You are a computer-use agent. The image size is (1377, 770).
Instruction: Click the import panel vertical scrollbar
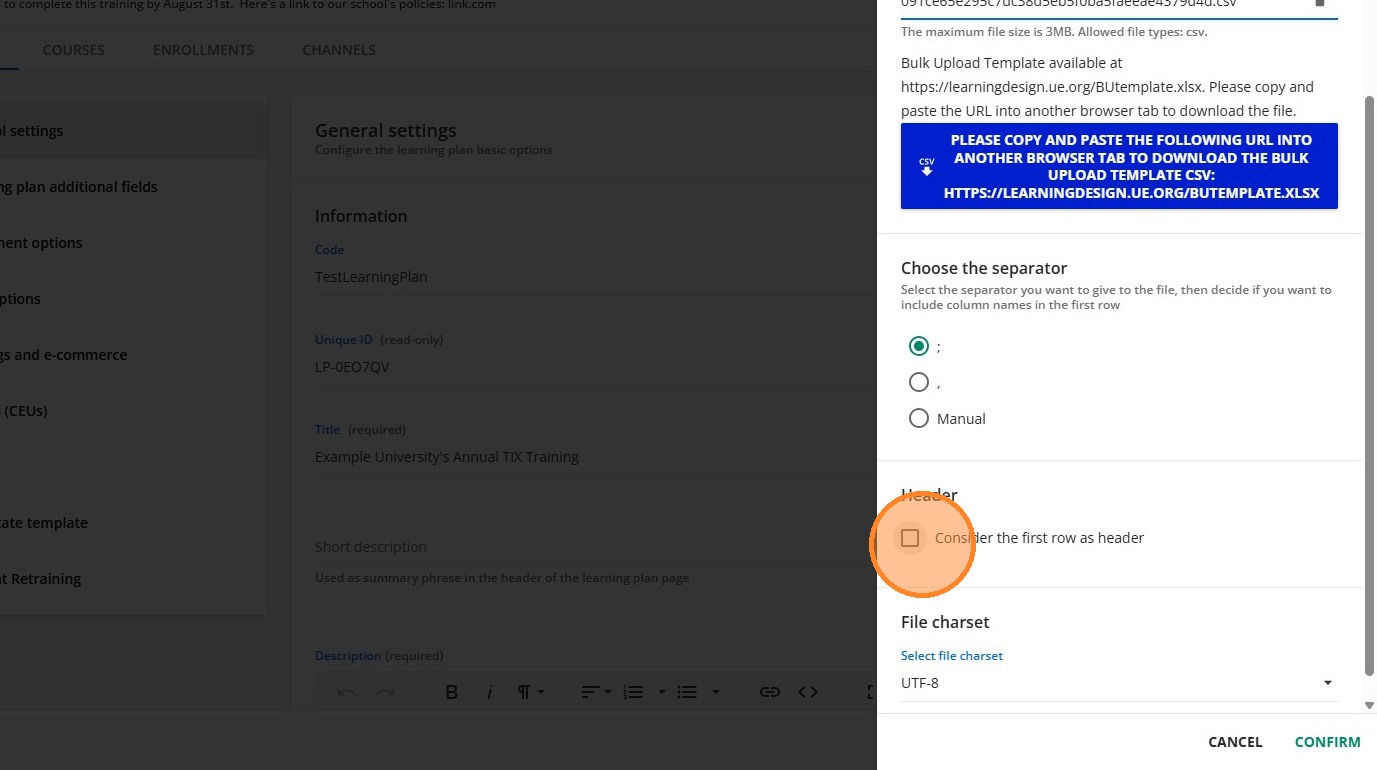[1370, 385]
